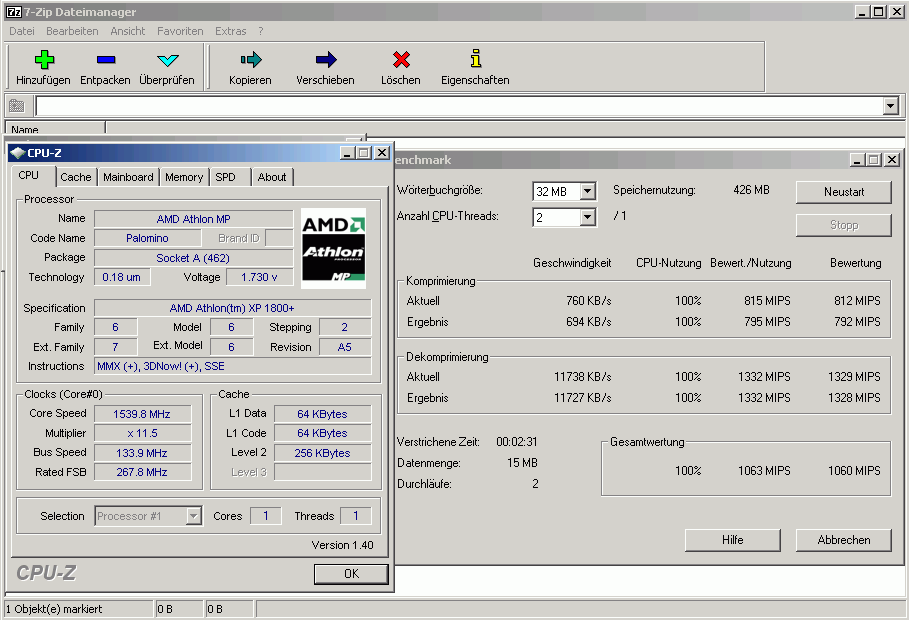
Task: Open the Datei menu
Action: coord(22,31)
